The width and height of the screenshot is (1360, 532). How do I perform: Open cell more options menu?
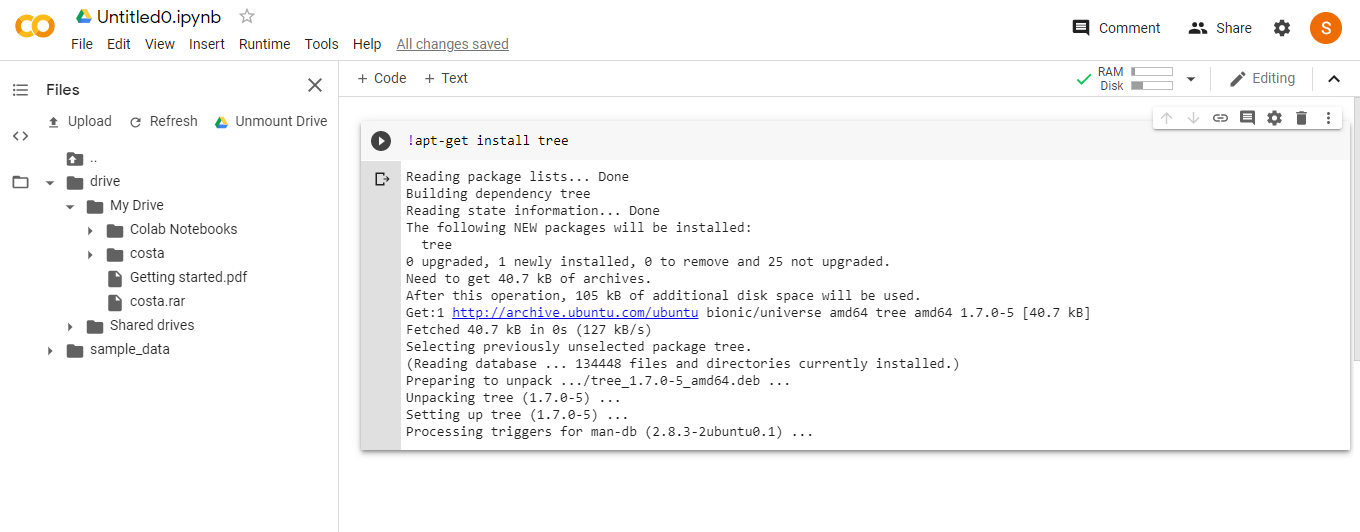1328,118
